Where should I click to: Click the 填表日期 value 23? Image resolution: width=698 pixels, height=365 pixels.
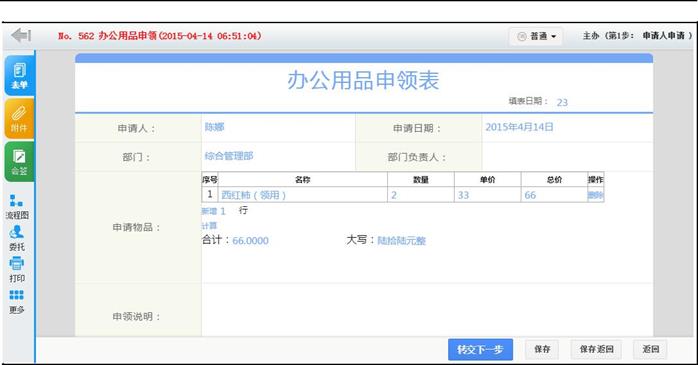pos(562,102)
